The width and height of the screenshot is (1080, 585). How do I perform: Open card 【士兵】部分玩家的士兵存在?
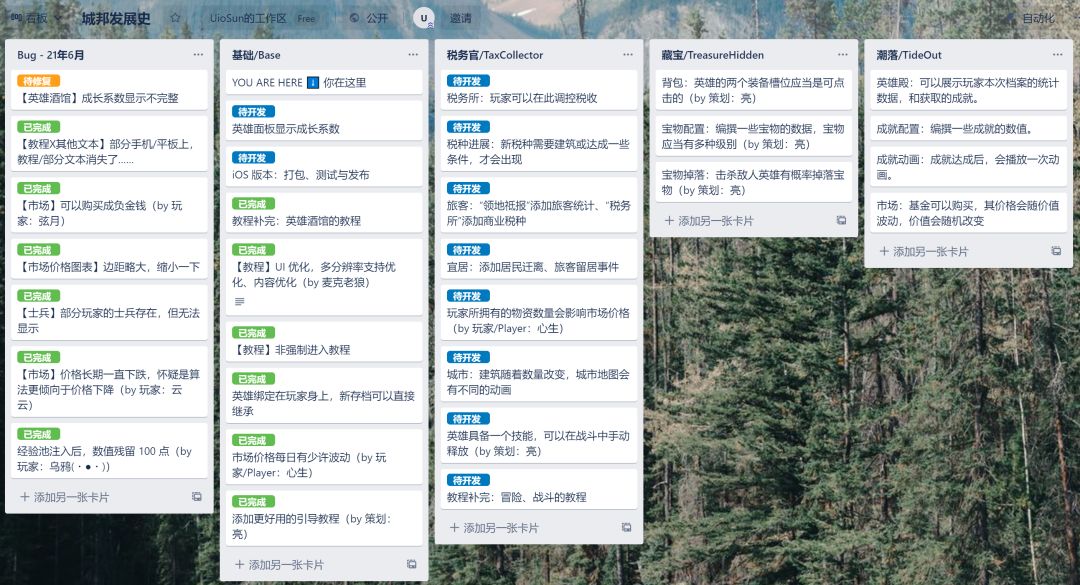pos(109,312)
